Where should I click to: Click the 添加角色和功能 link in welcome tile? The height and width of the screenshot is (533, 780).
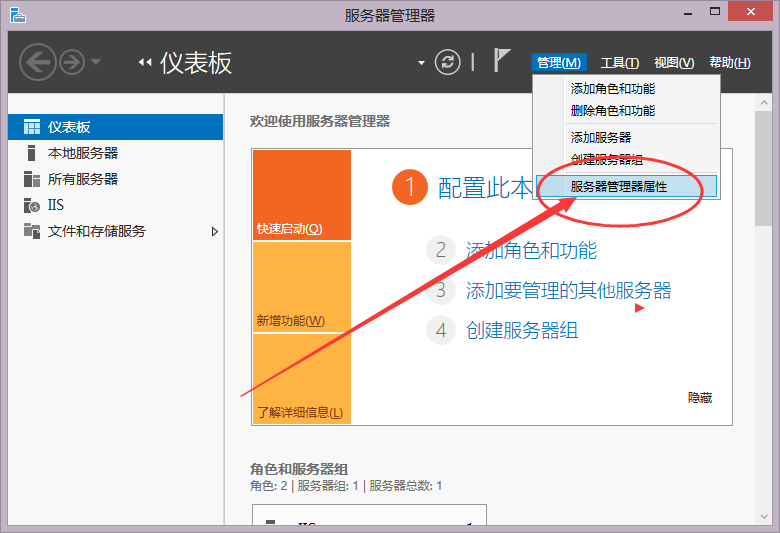point(531,250)
